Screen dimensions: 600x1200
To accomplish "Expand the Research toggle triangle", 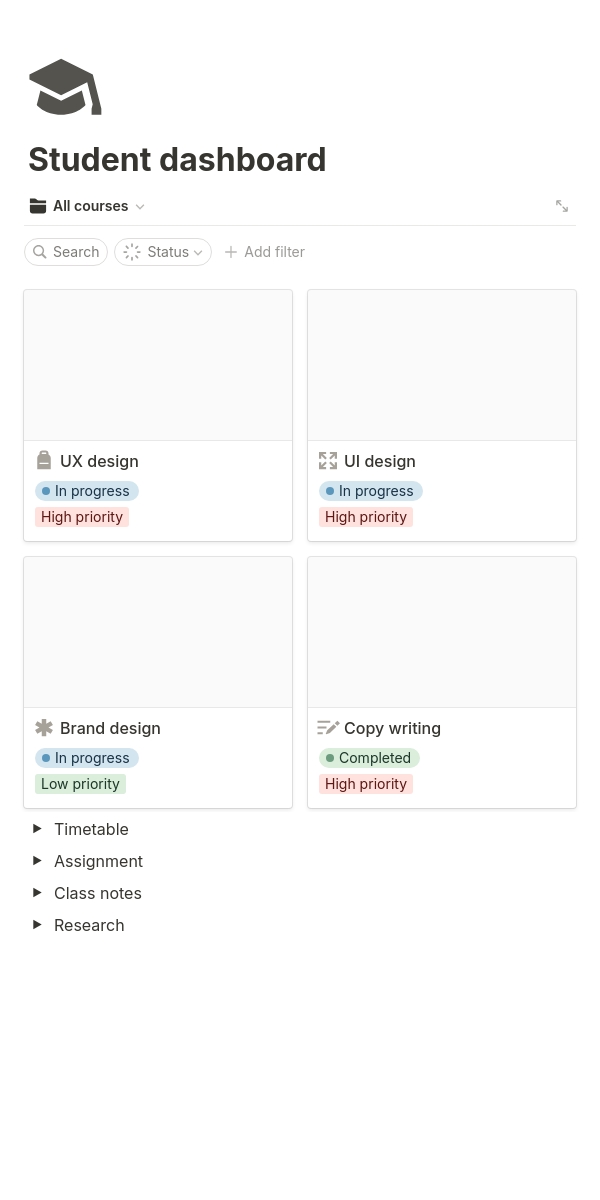I will 37,925.
